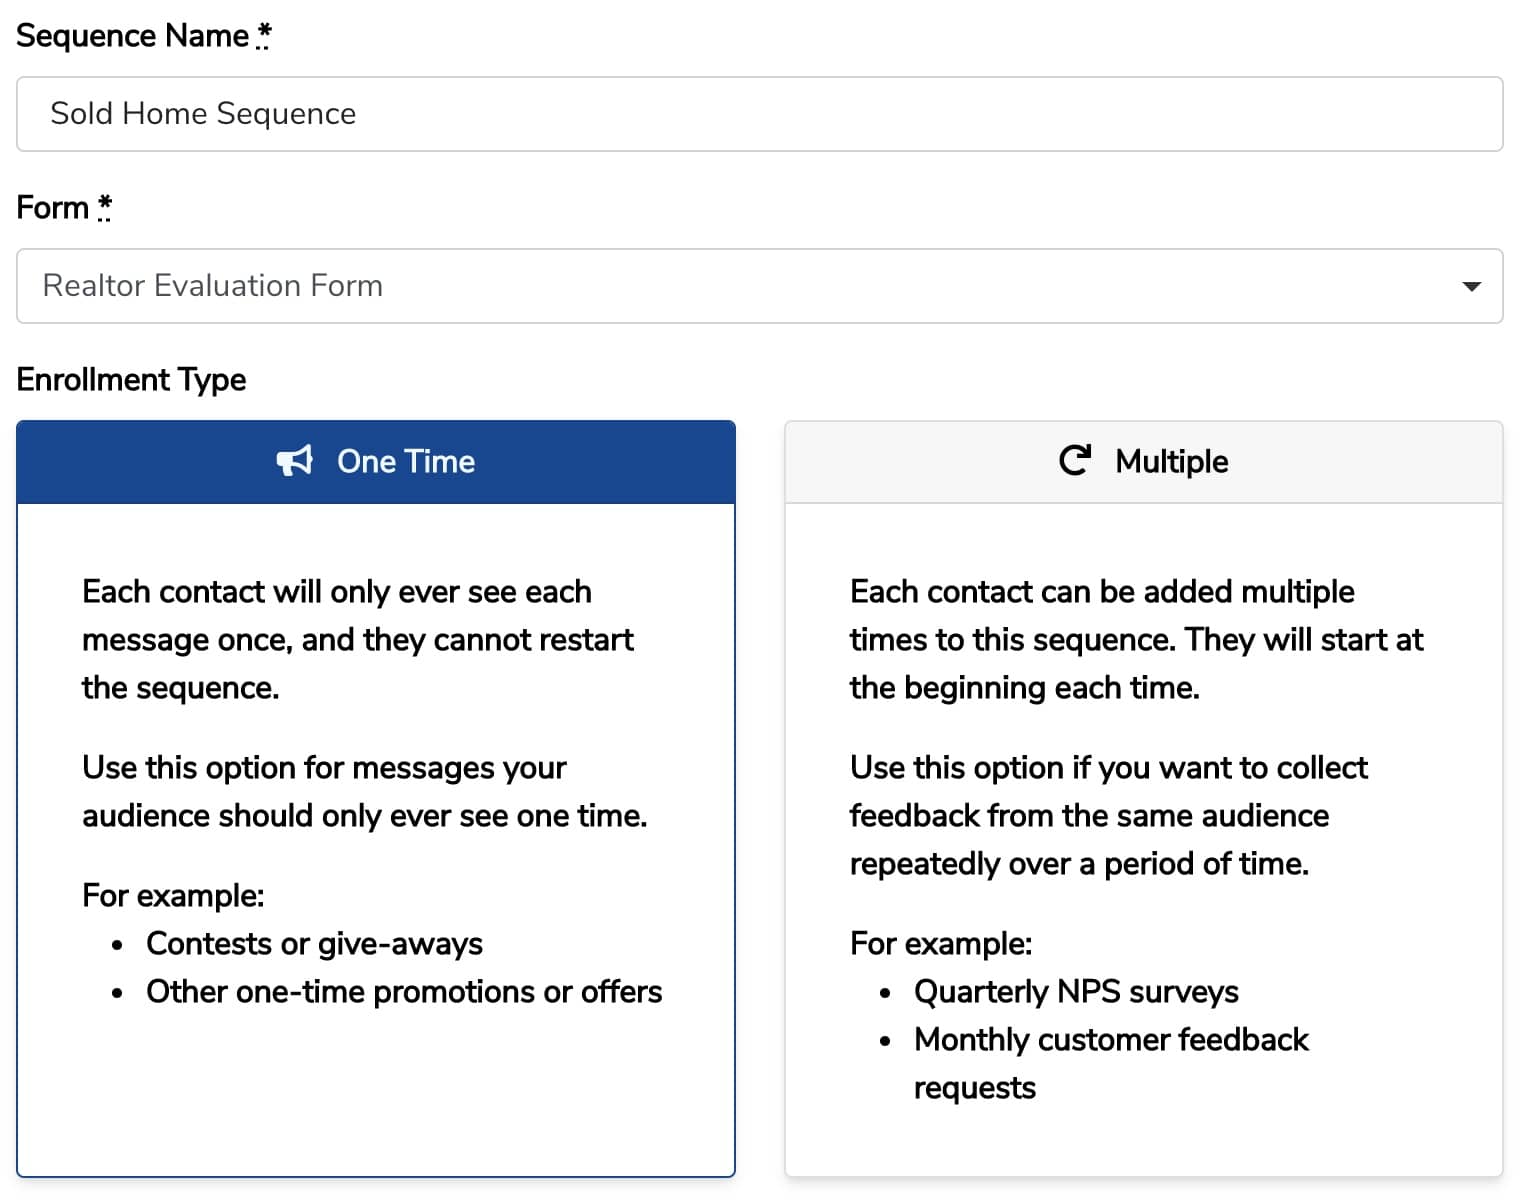Click the required asterisk beside Form label
1526x1202 pixels.
[104, 207]
